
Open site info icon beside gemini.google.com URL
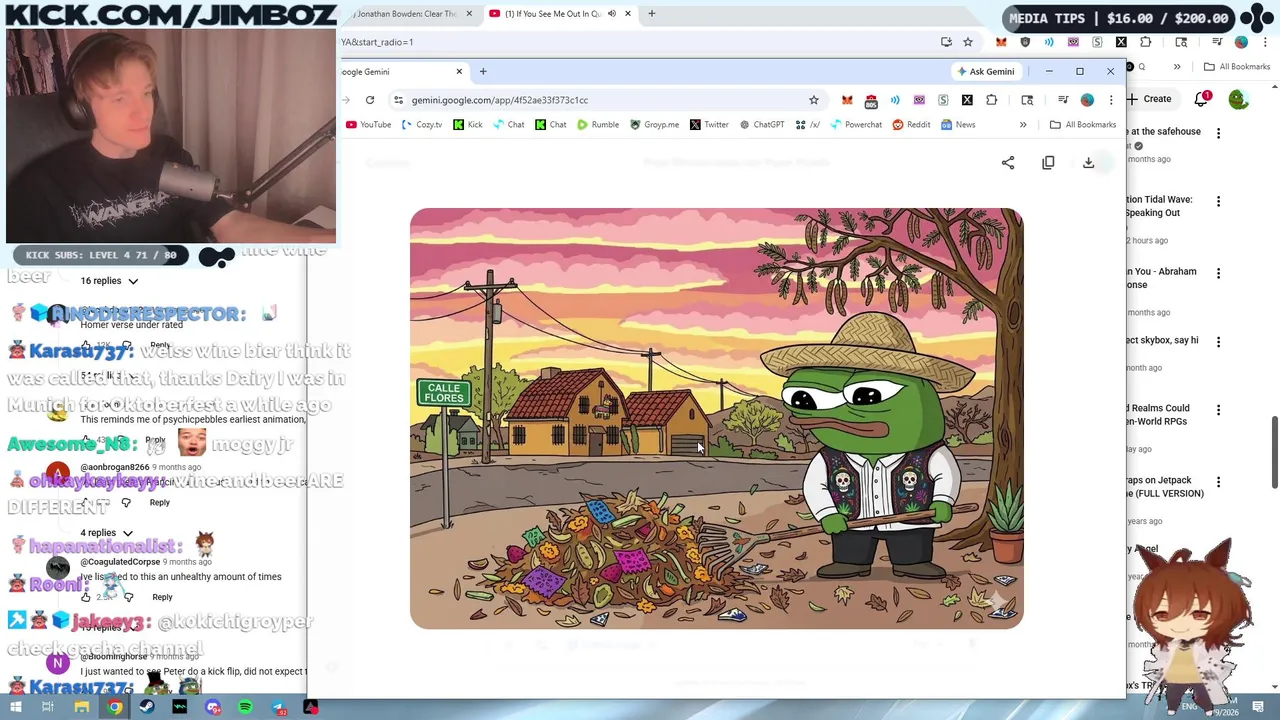tap(398, 100)
